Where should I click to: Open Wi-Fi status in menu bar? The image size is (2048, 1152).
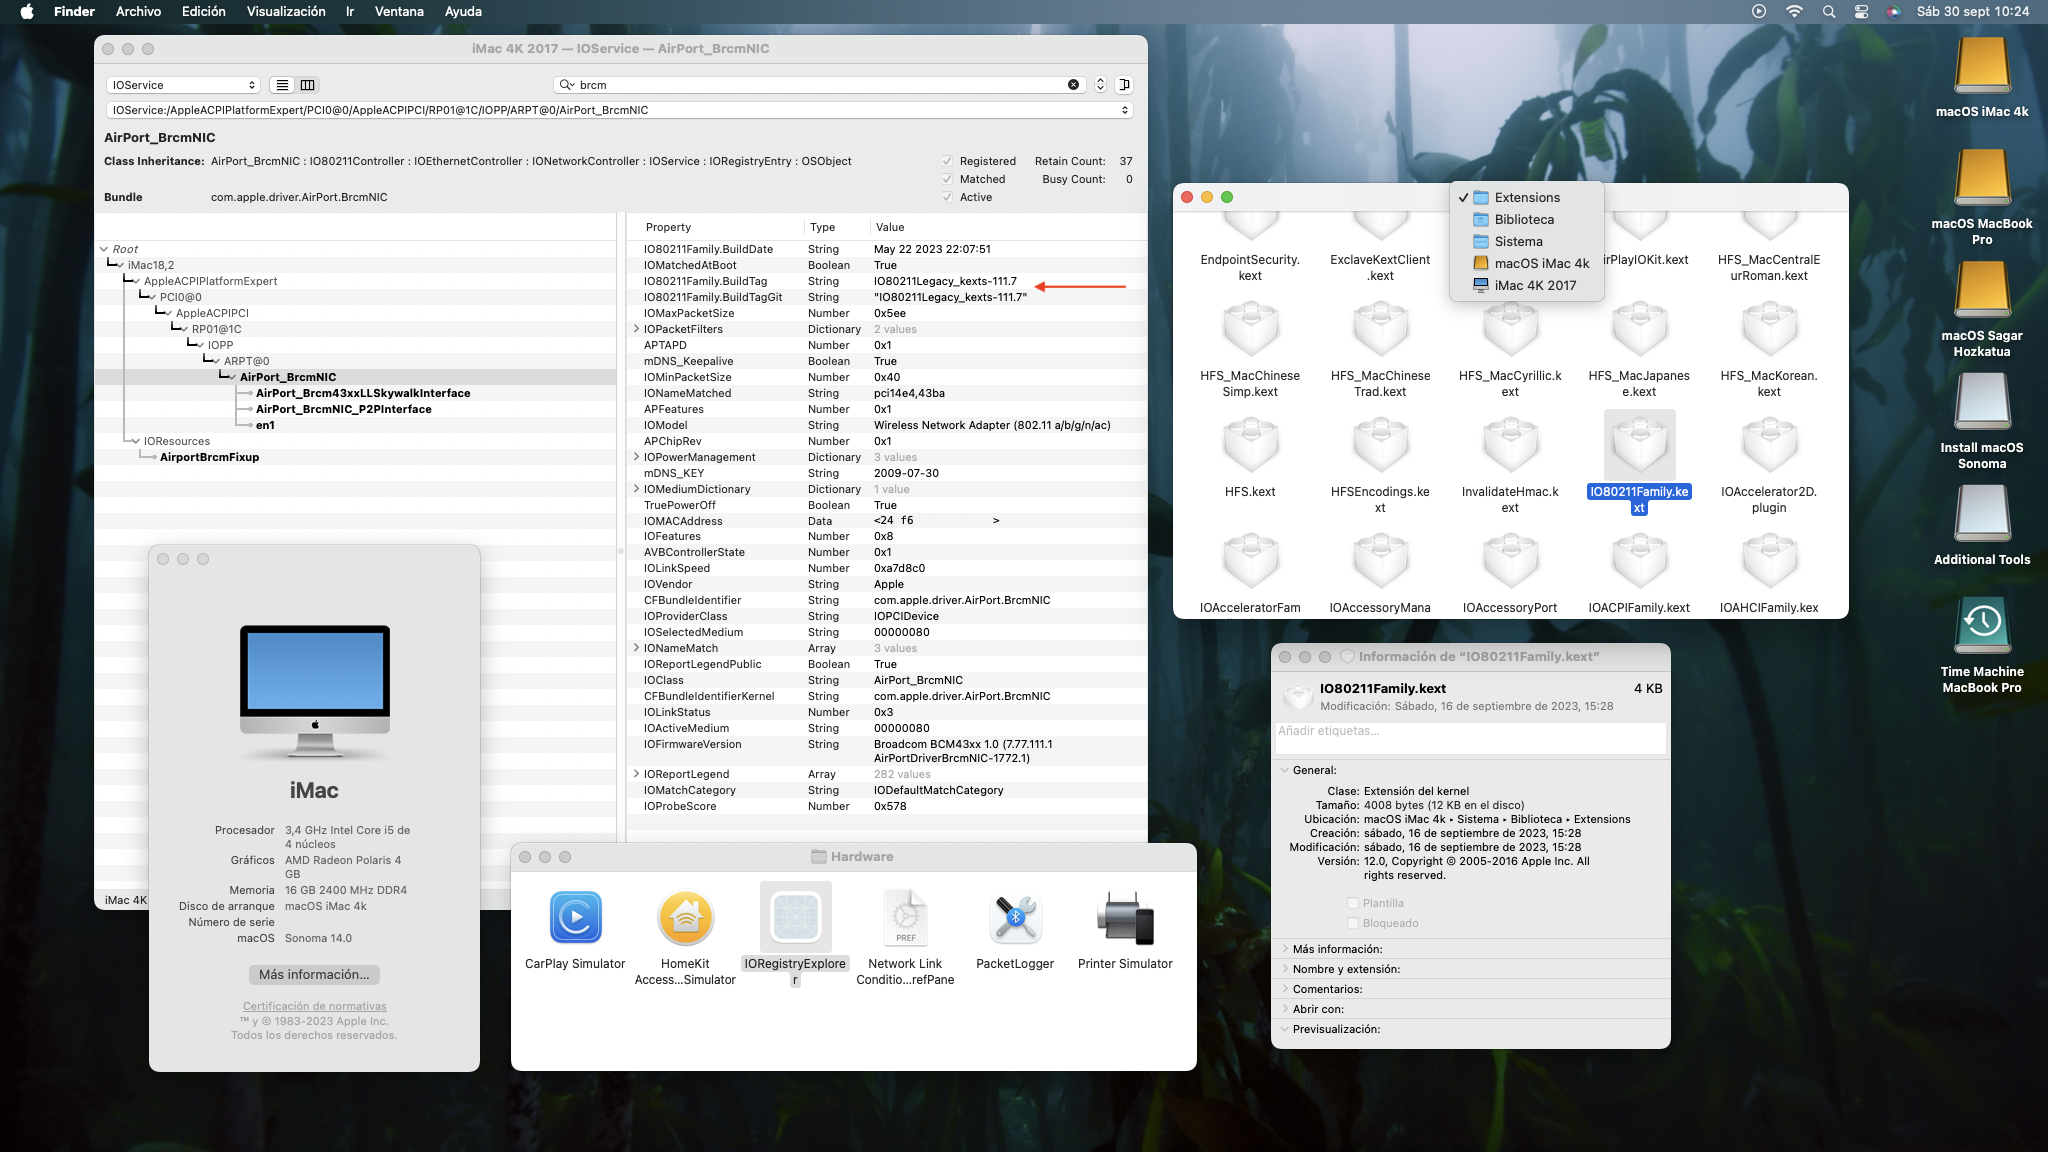(1794, 12)
